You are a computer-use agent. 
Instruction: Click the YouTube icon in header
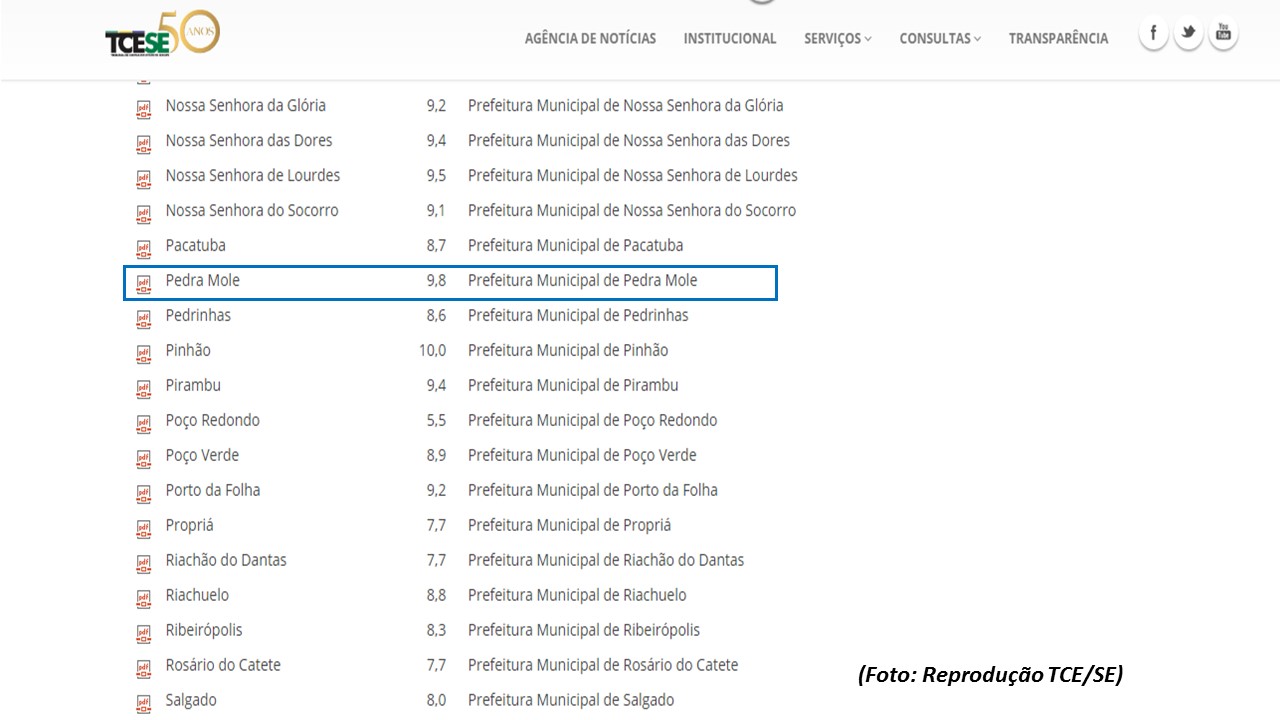tap(1223, 34)
